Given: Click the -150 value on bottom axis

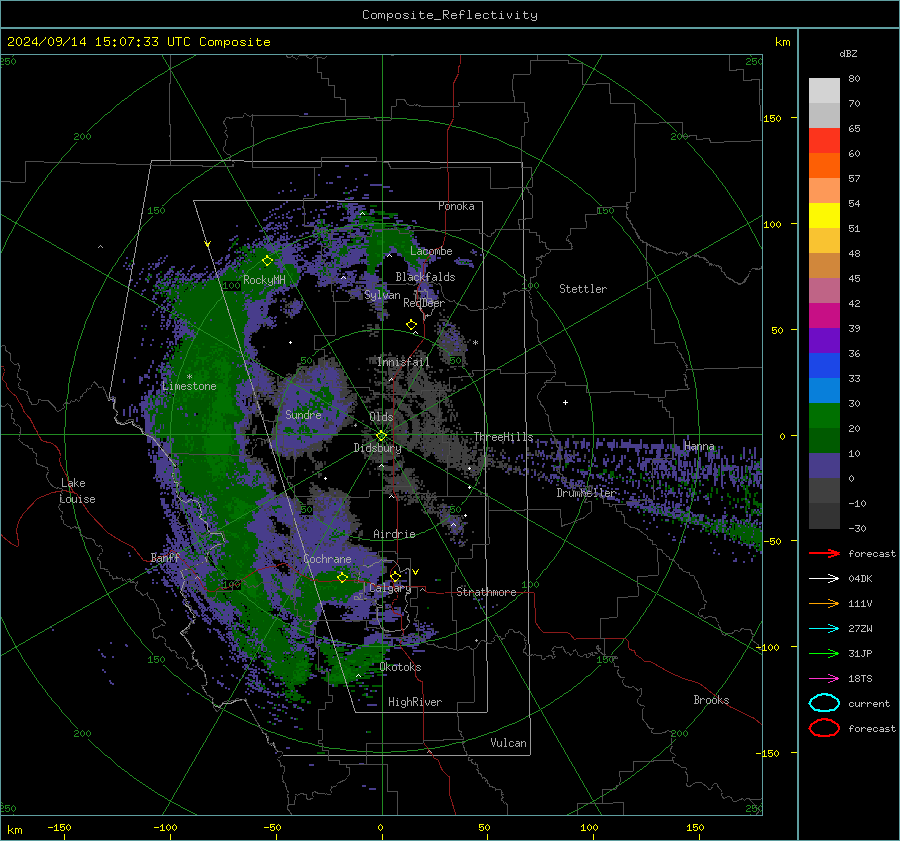Looking at the screenshot, I should [x=59, y=827].
